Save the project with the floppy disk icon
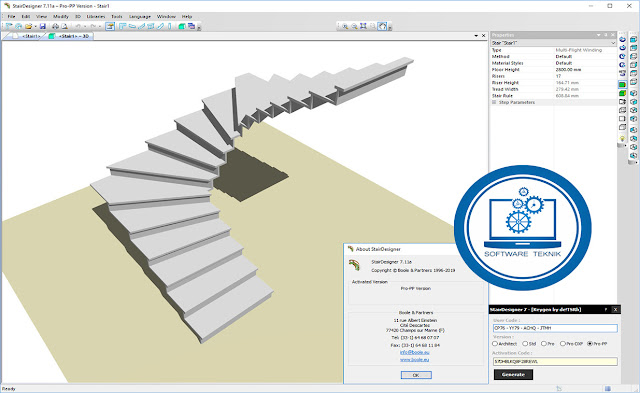Image resolution: width=640 pixels, height=393 pixels. pos(42,26)
